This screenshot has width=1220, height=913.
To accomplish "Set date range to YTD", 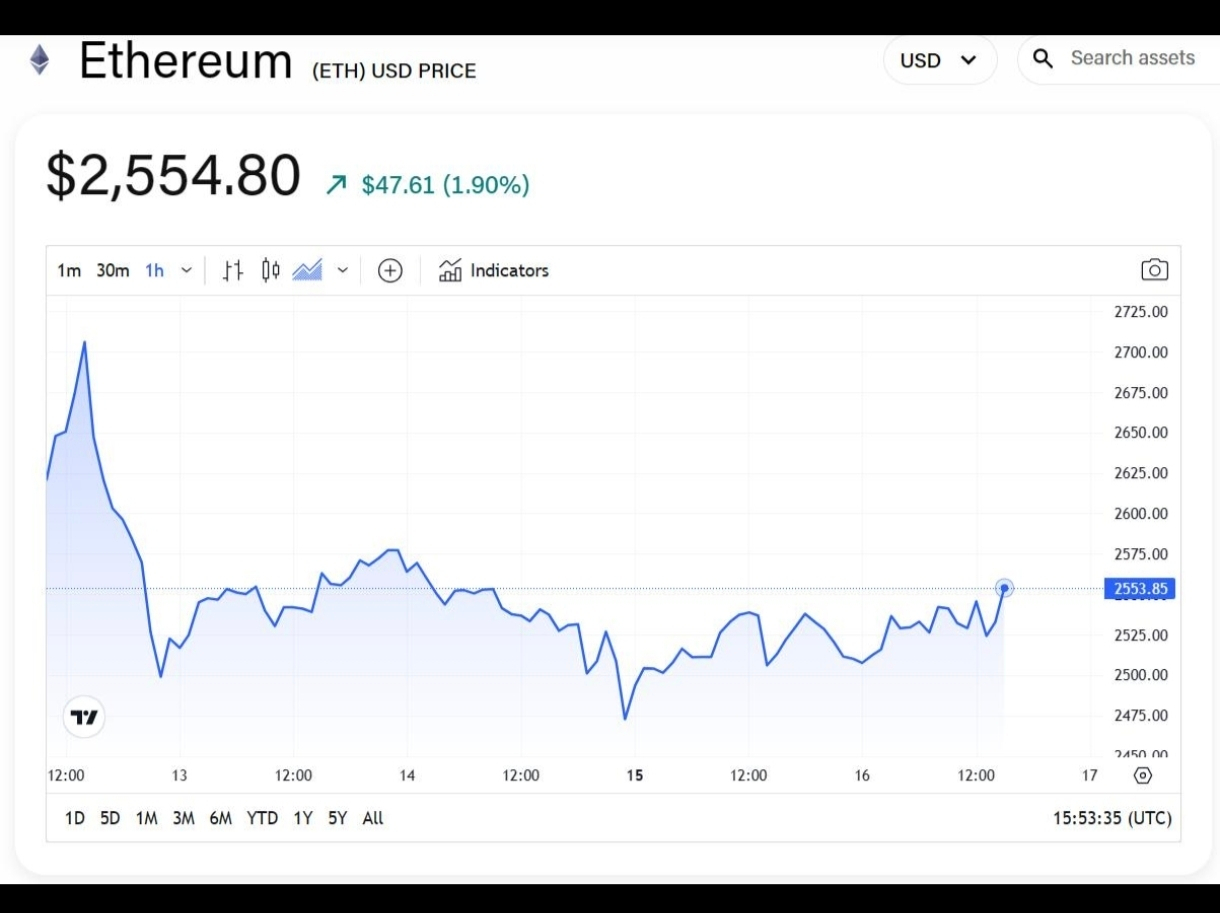I will [x=262, y=818].
